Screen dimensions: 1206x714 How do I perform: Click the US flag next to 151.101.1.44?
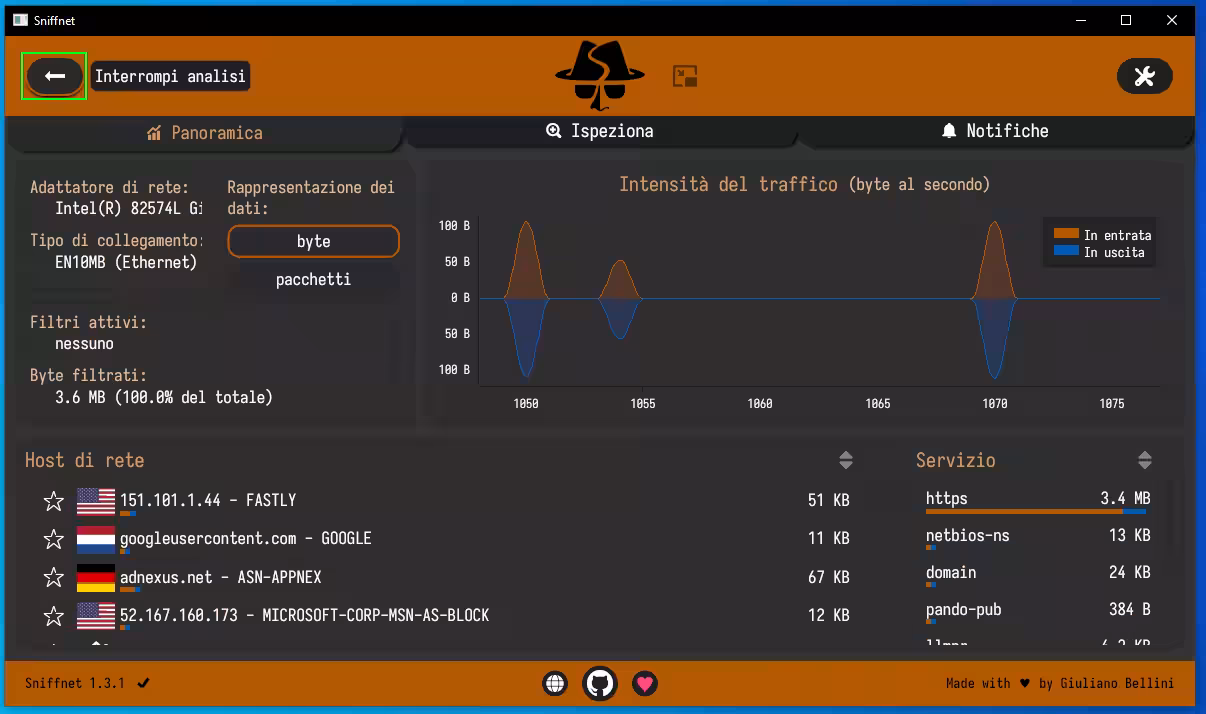pyautogui.click(x=95, y=500)
